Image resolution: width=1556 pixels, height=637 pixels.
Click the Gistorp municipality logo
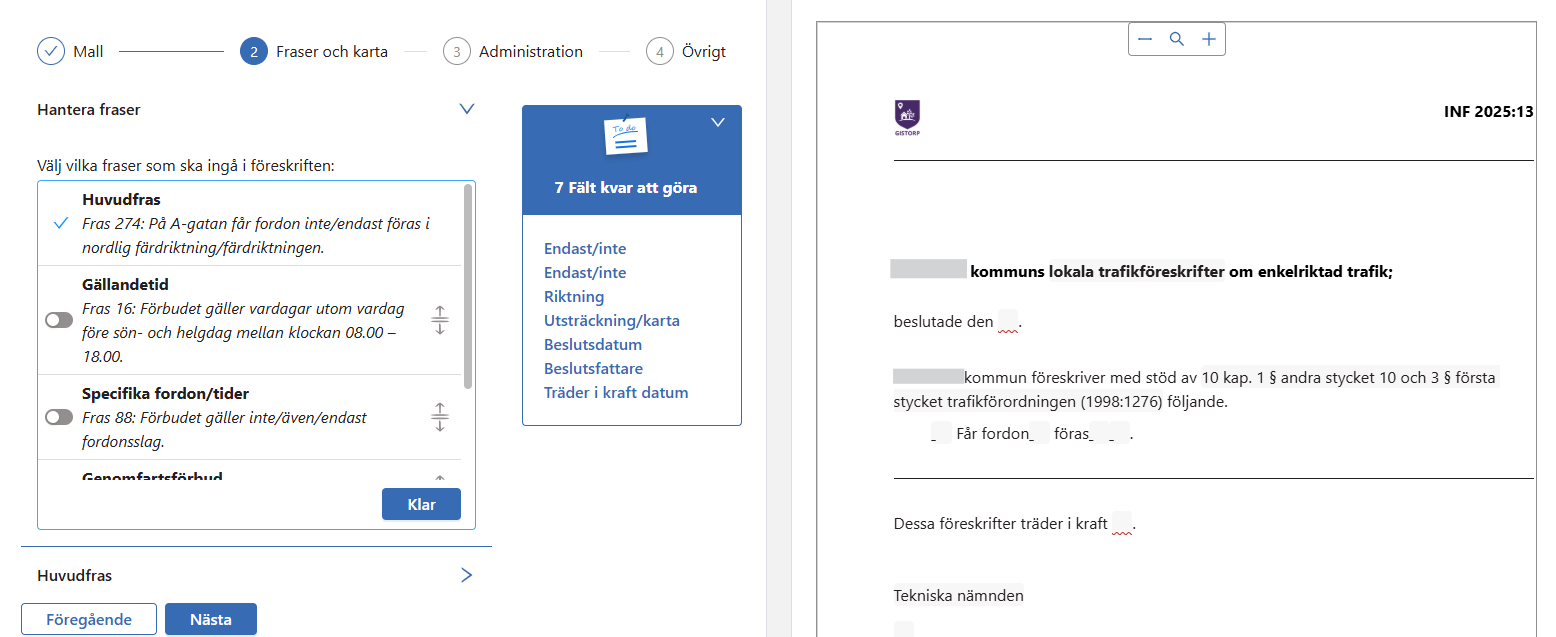pos(908,116)
